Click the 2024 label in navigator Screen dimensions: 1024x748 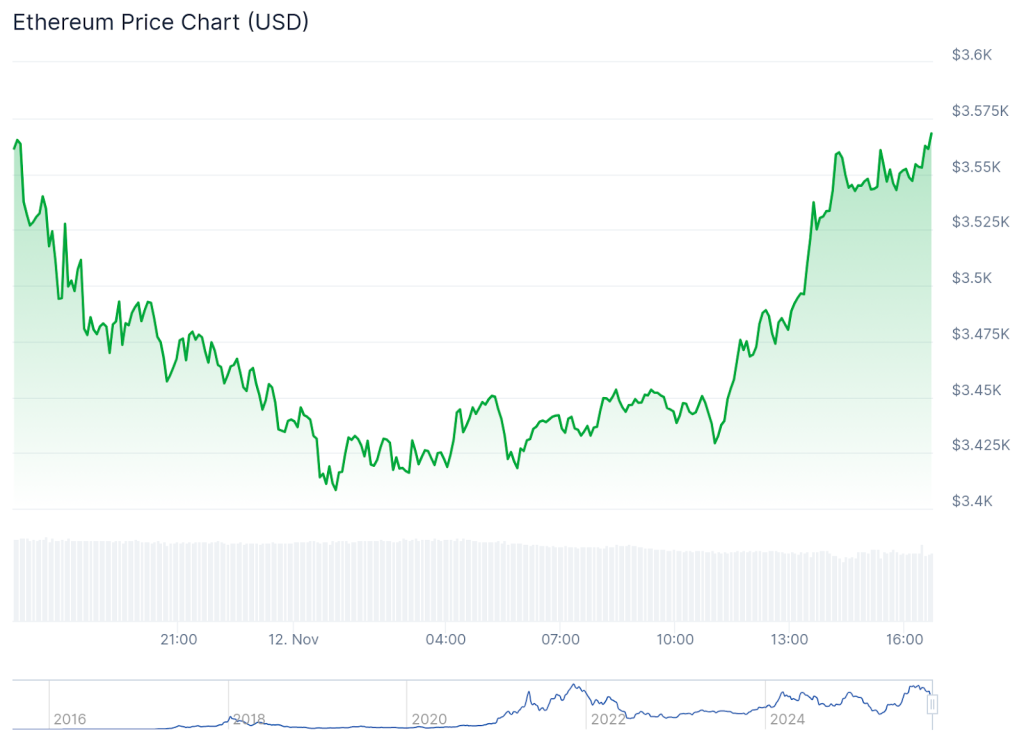786,719
